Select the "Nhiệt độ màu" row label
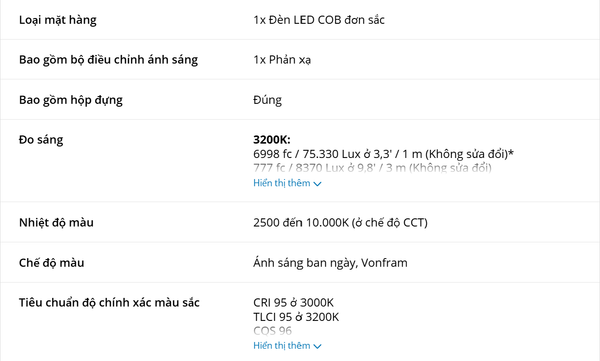Screen dimensions: 600x361 [56, 223]
